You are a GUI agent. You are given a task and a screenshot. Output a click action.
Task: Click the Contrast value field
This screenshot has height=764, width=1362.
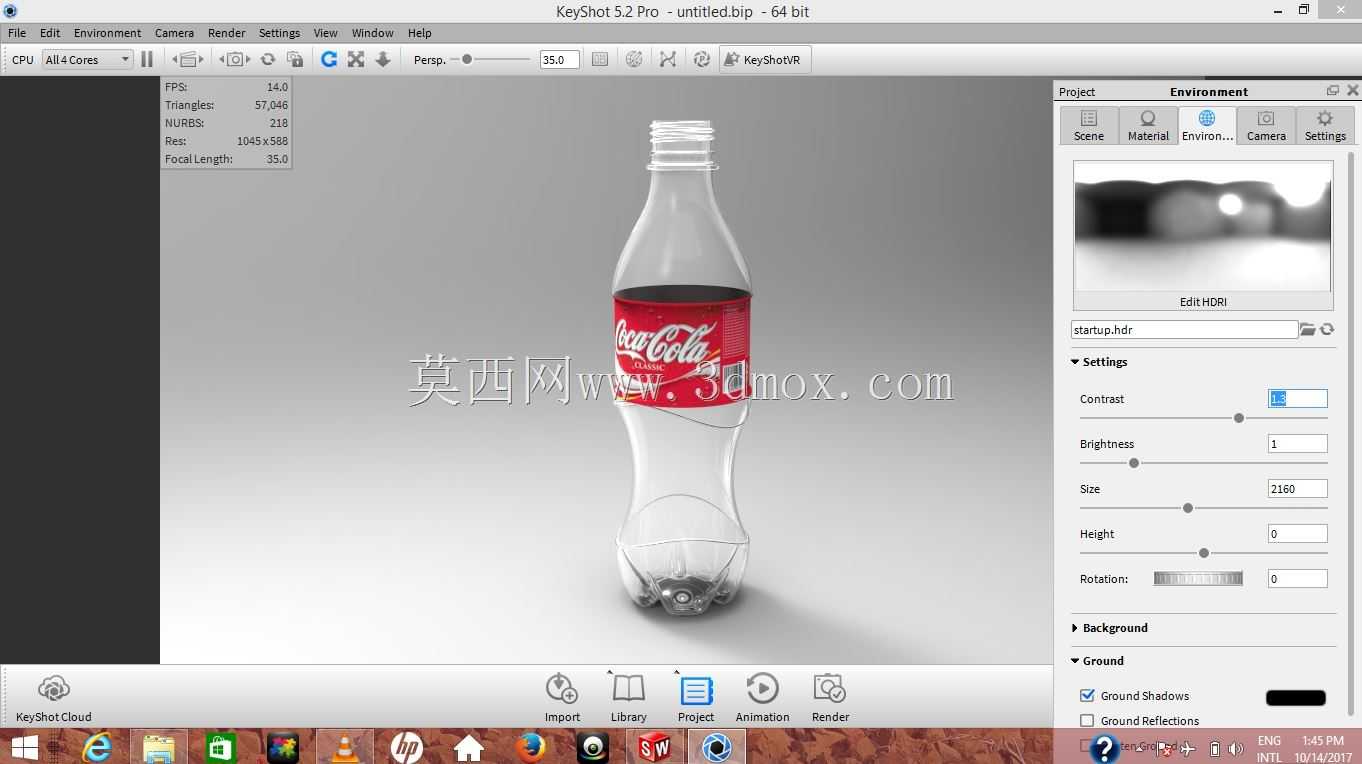click(x=1298, y=398)
